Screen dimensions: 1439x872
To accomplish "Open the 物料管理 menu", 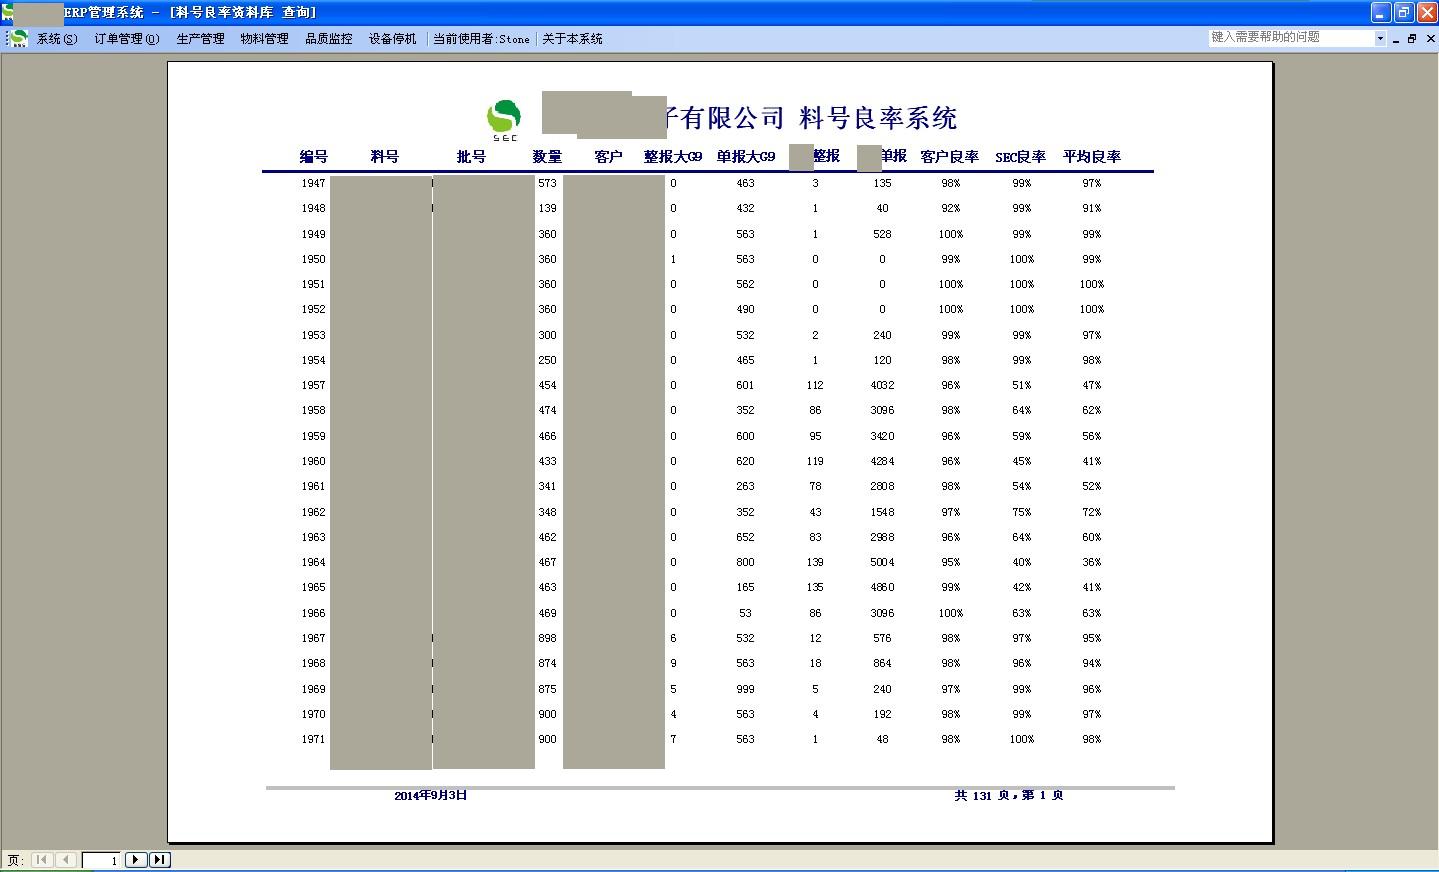I will [264, 39].
